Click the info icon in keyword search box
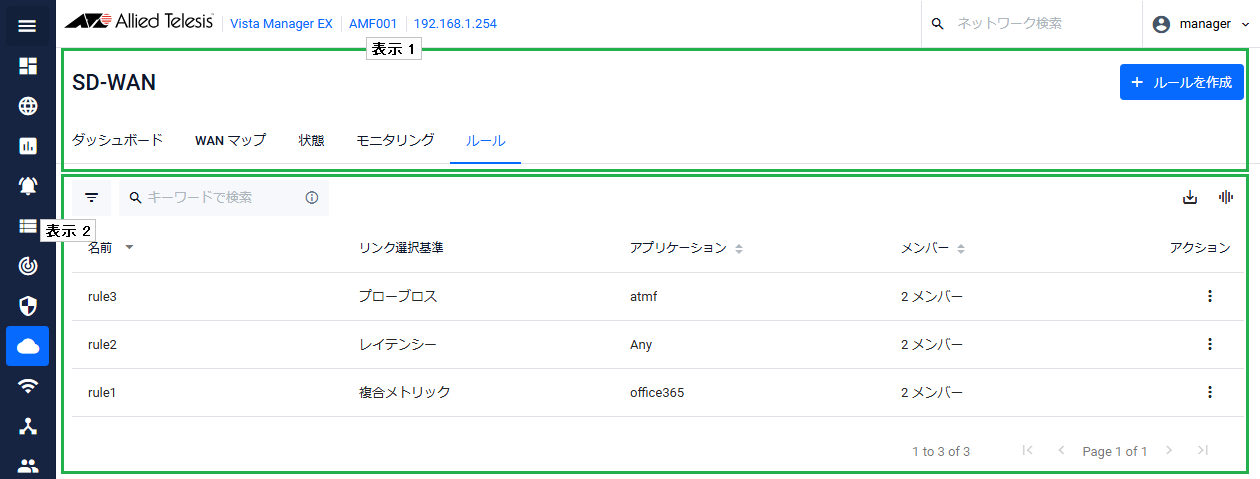The height and width of the screenshot is (479, 1260). [x=311, y=198]
